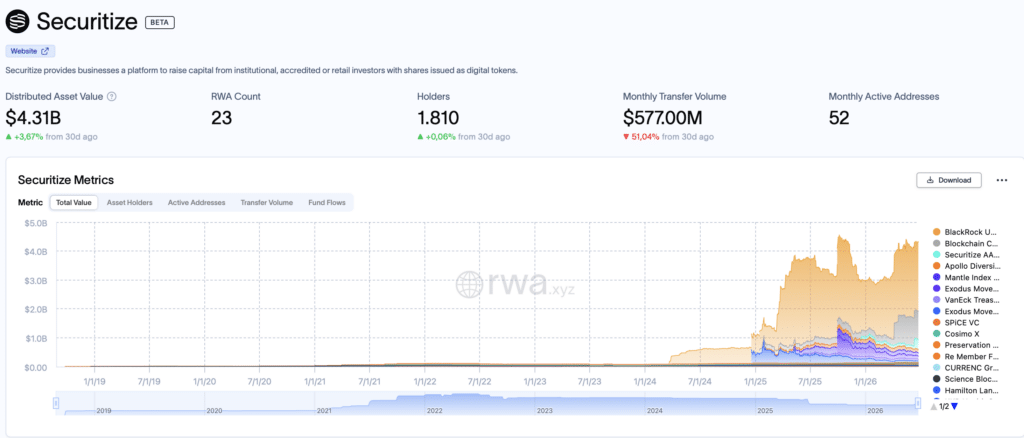Click the Holders value 1.810
Image resolution: width=1024 pixels, height=438 pixels.
[x=438, y=118]
